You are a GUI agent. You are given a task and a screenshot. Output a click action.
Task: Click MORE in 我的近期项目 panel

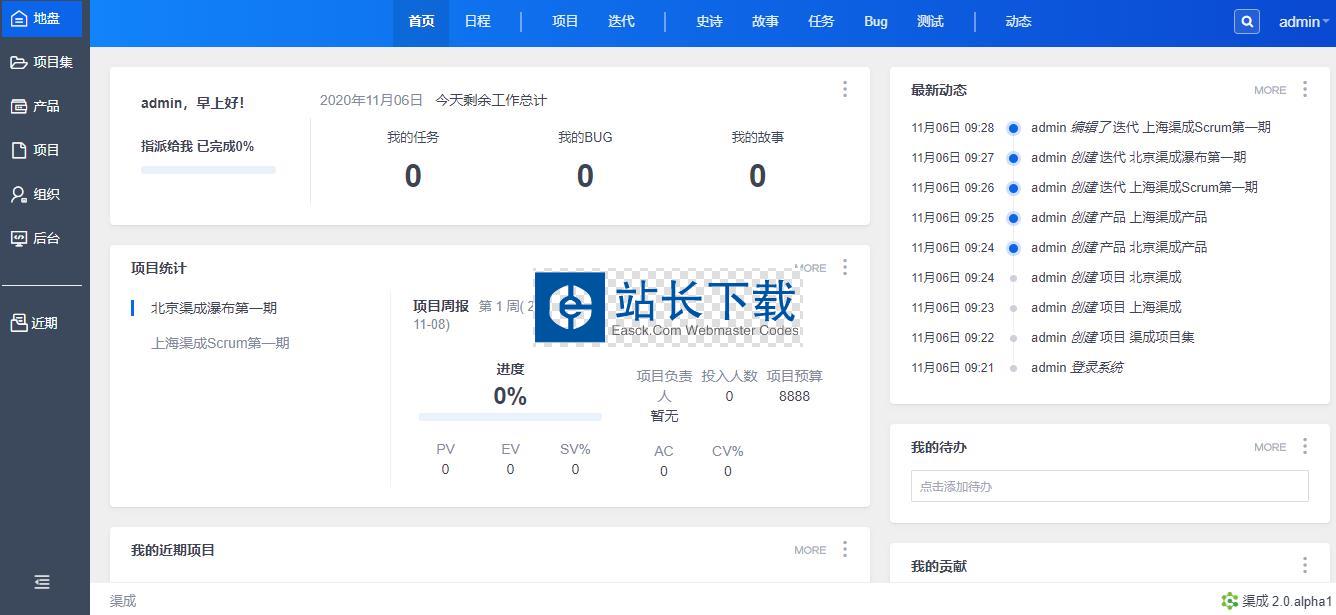(x=810, y=550)
